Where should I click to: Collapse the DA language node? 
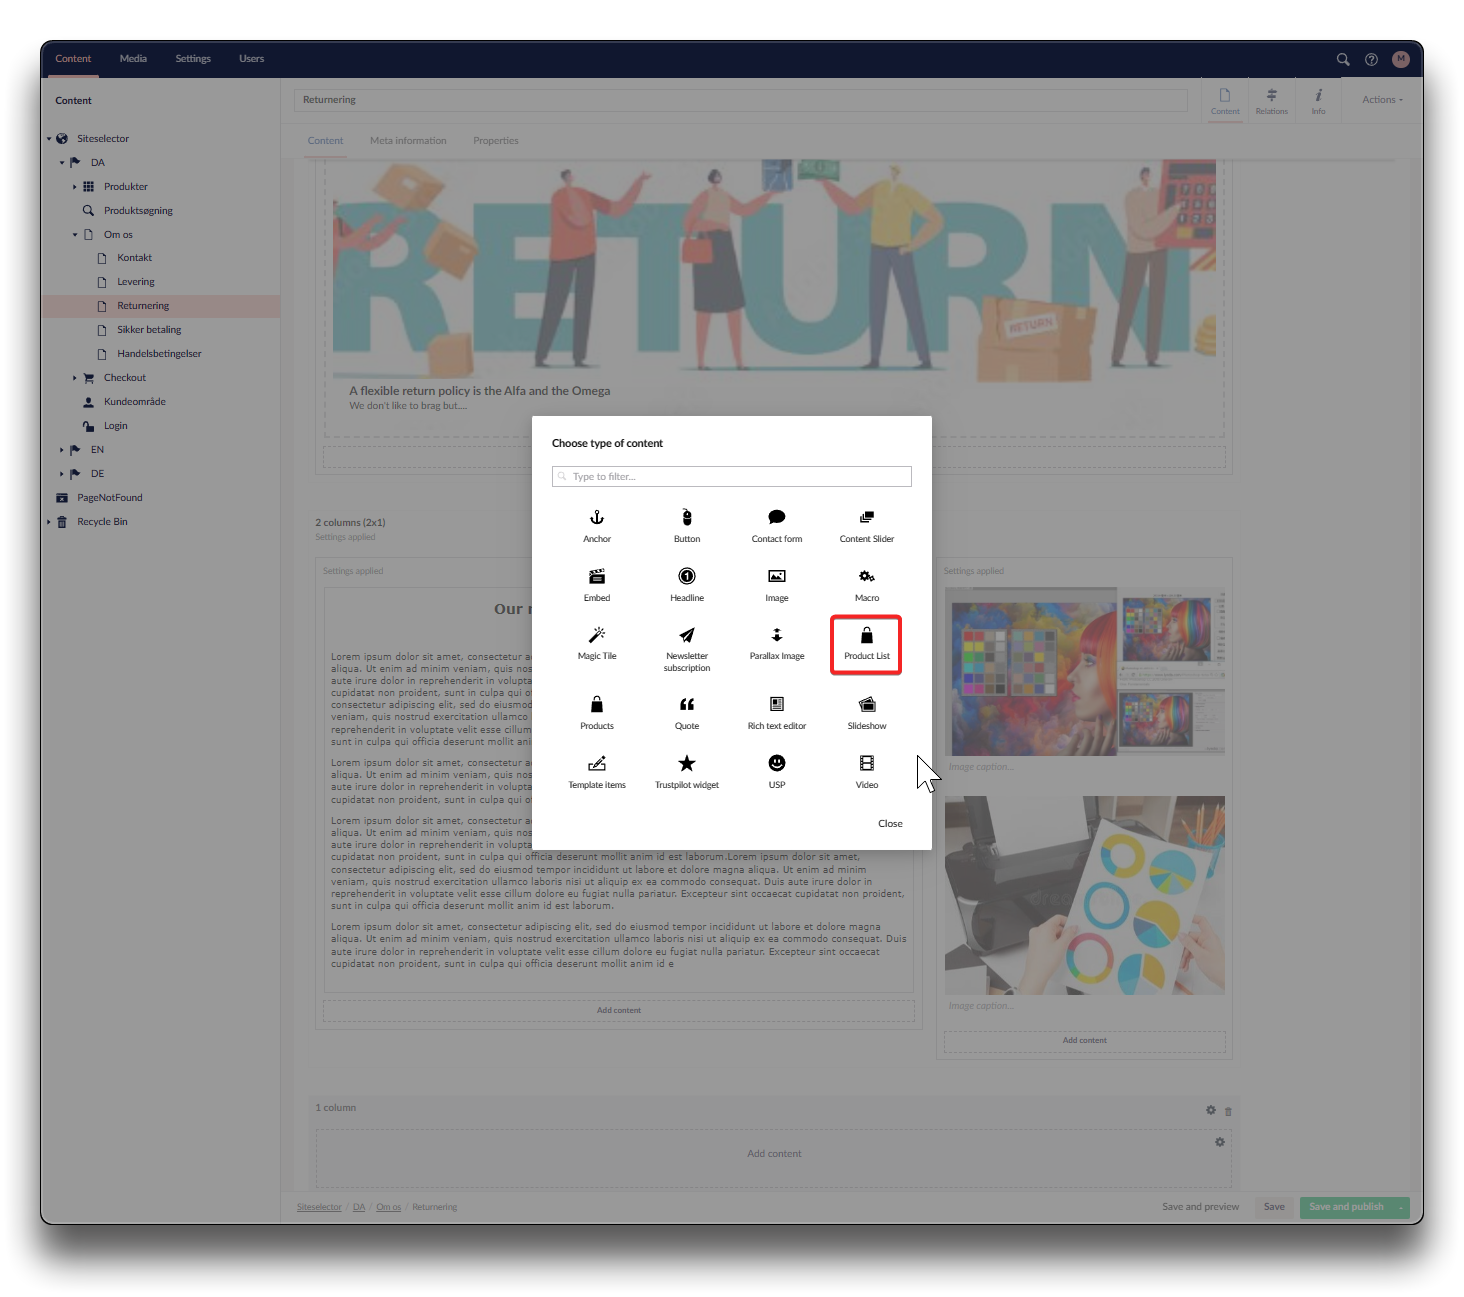pyautogui.click(x=62, y=163)
